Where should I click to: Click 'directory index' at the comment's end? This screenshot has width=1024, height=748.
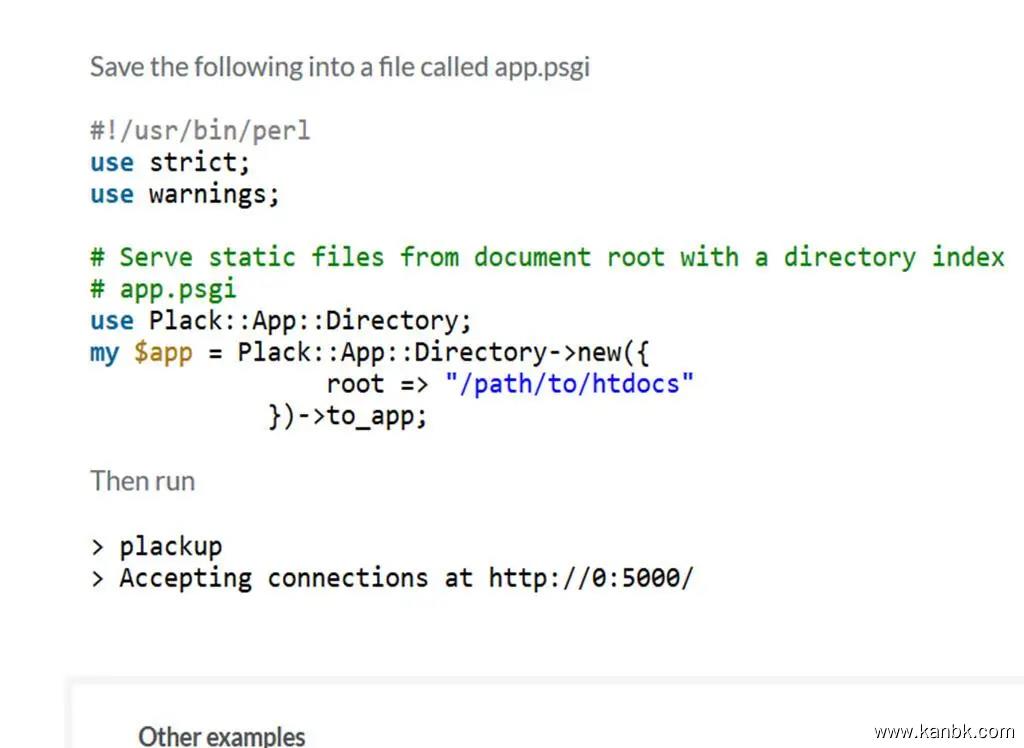tap(894, 257)
